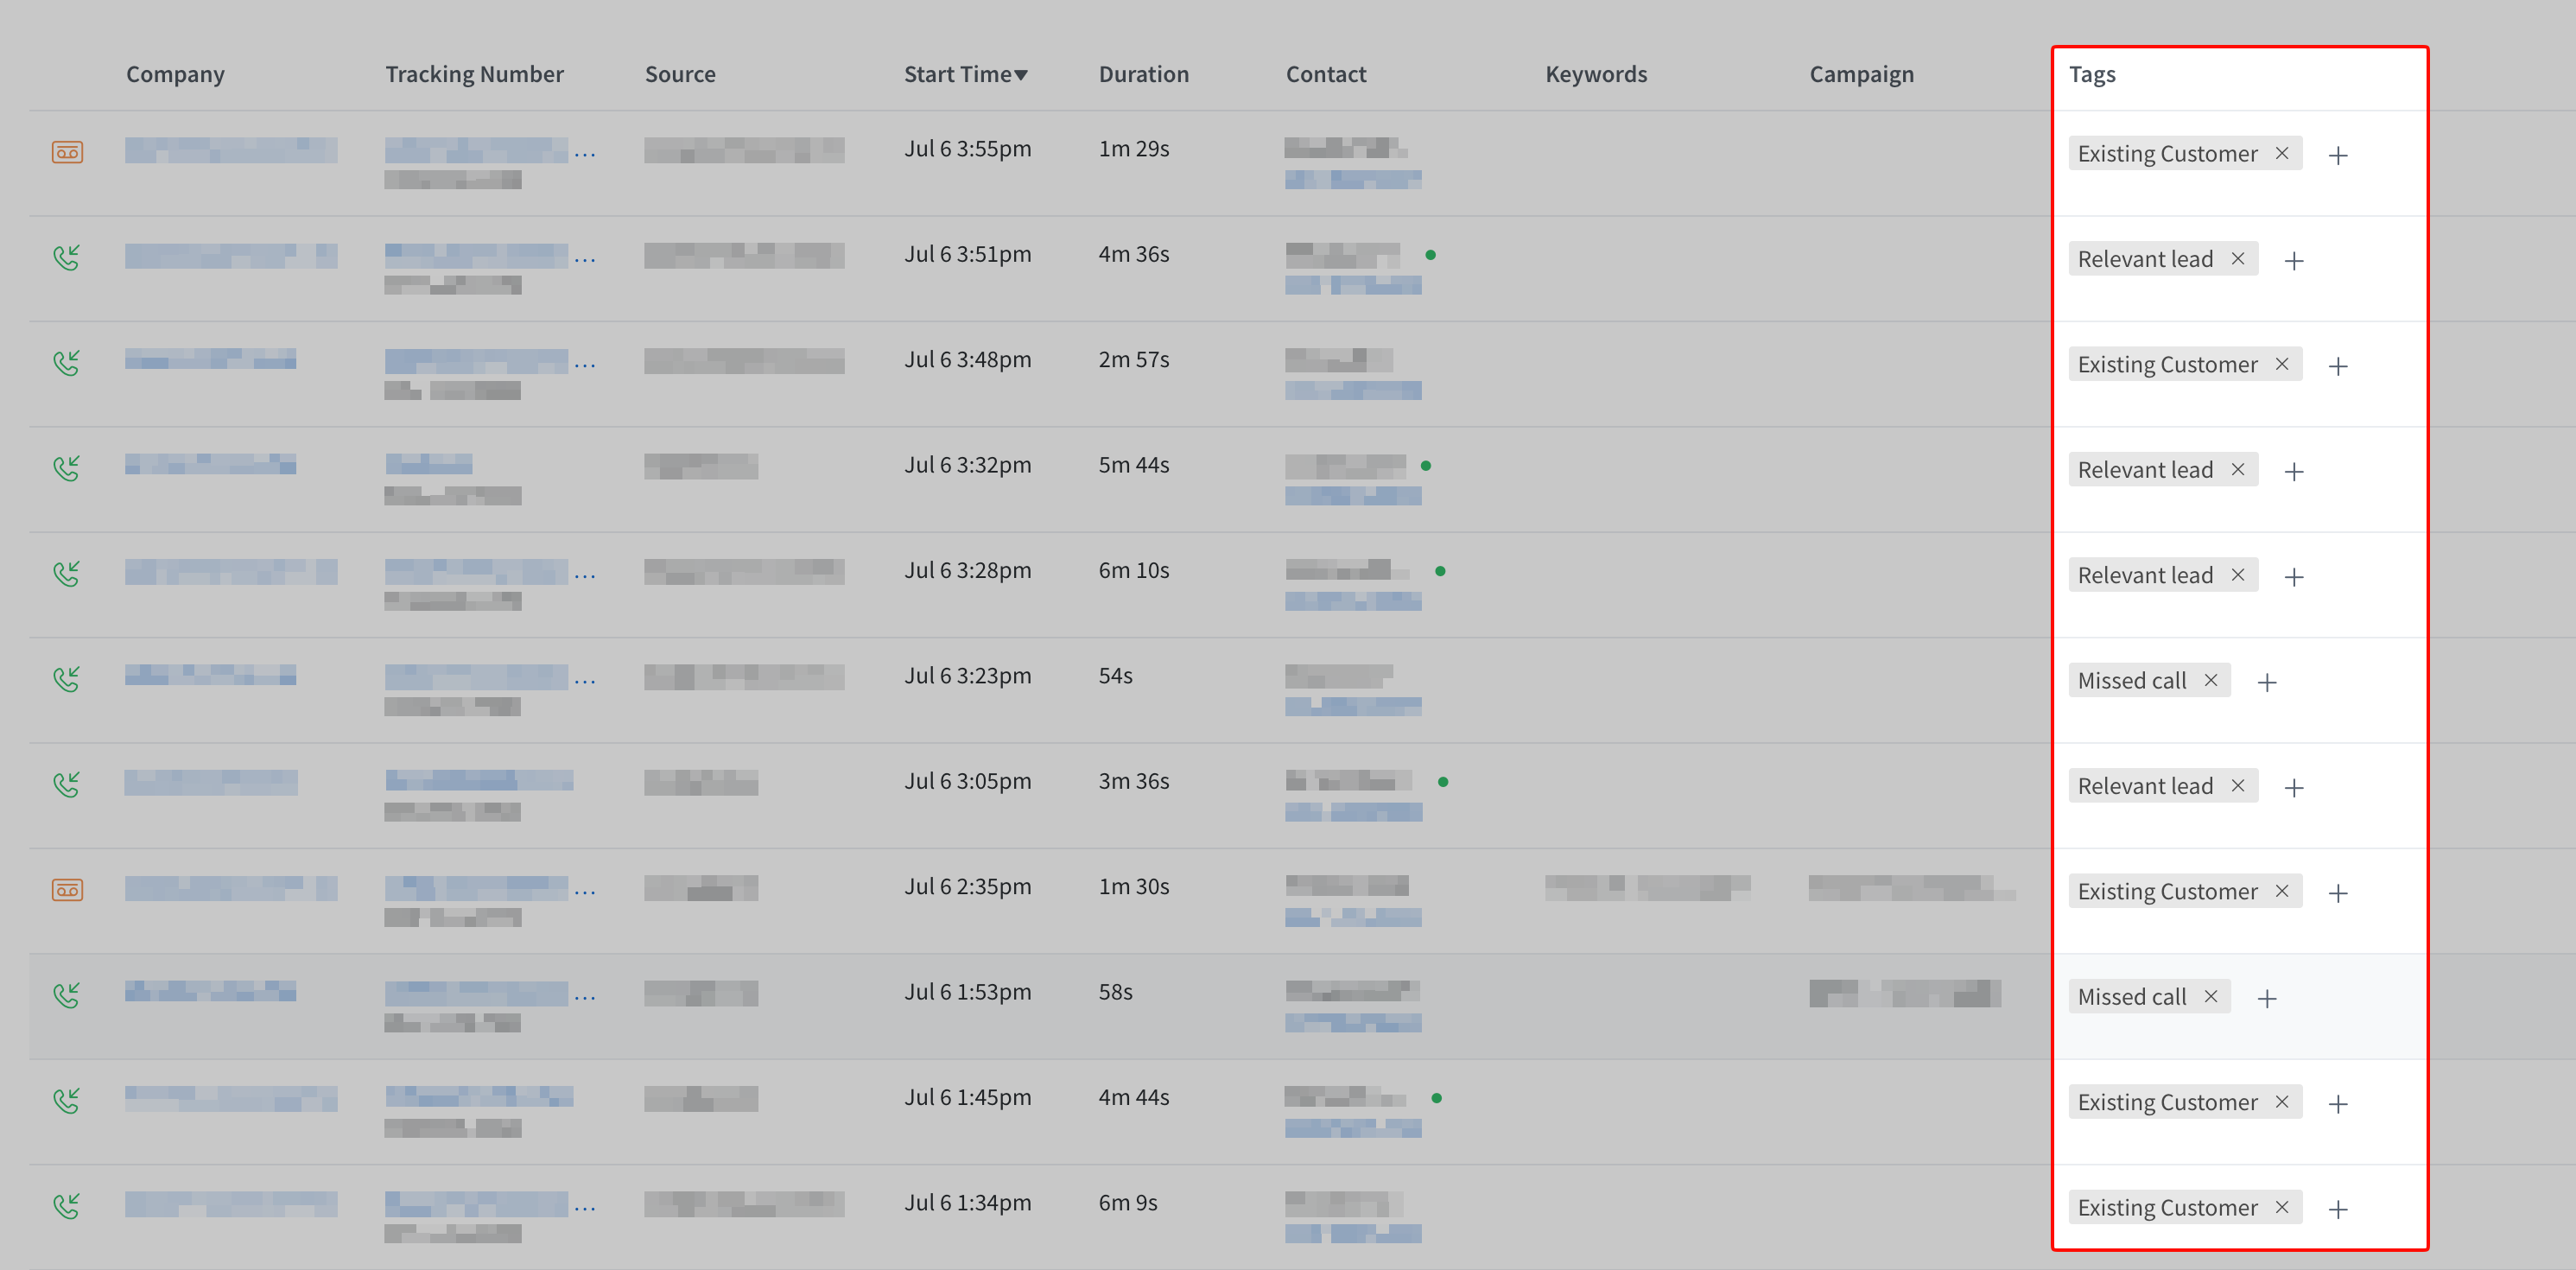Image resolution: width=2576 pixels, height=1270 pixels.
Task: Remove Existing Customer tag on 3:55pm call
Action: point(2282,153)
